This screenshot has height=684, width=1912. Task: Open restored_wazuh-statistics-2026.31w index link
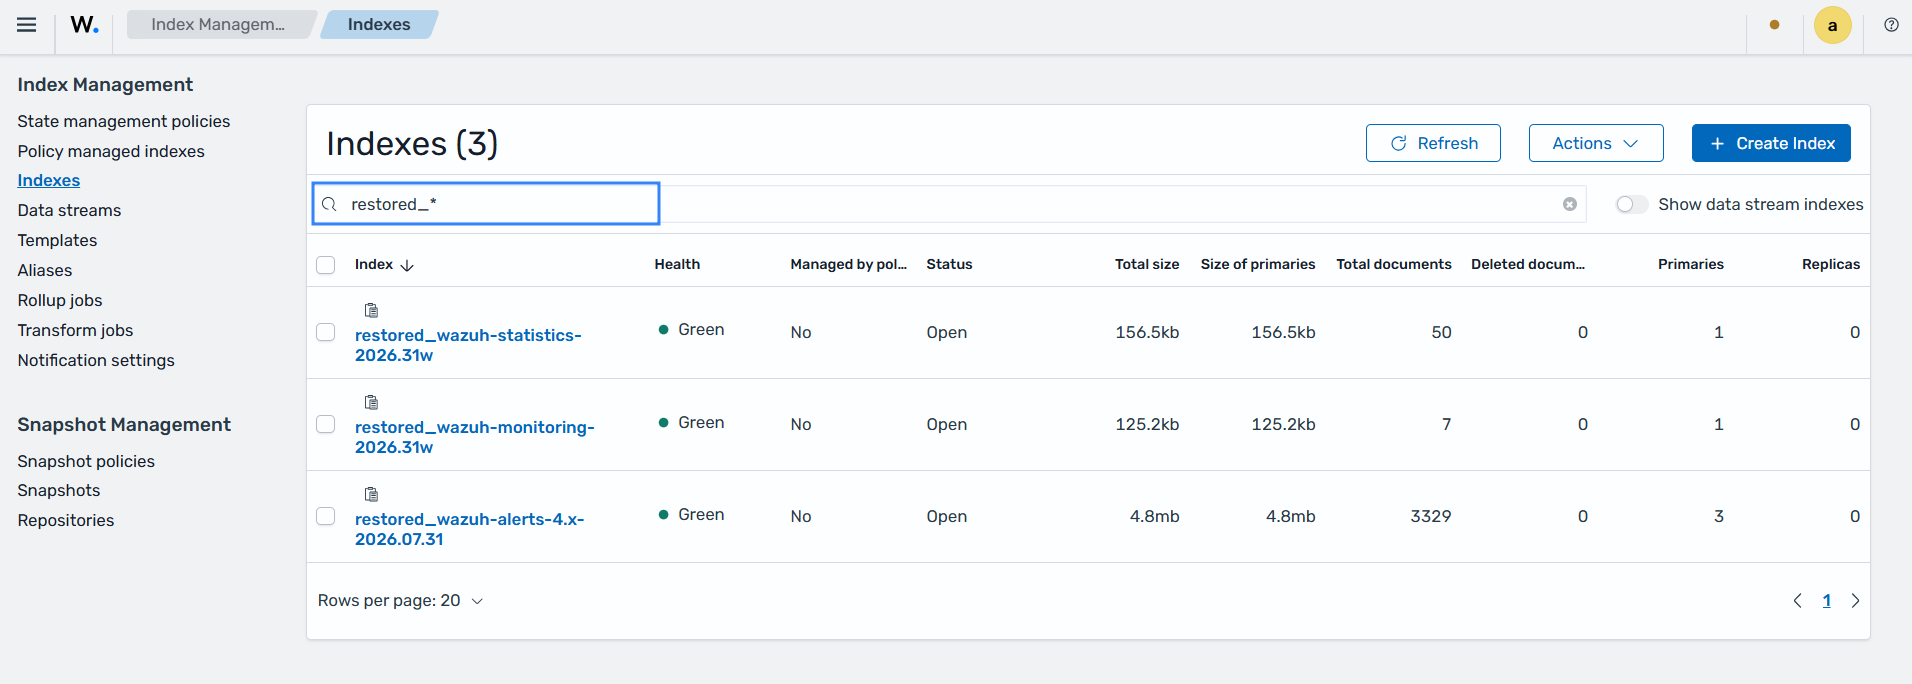(468, 345)
